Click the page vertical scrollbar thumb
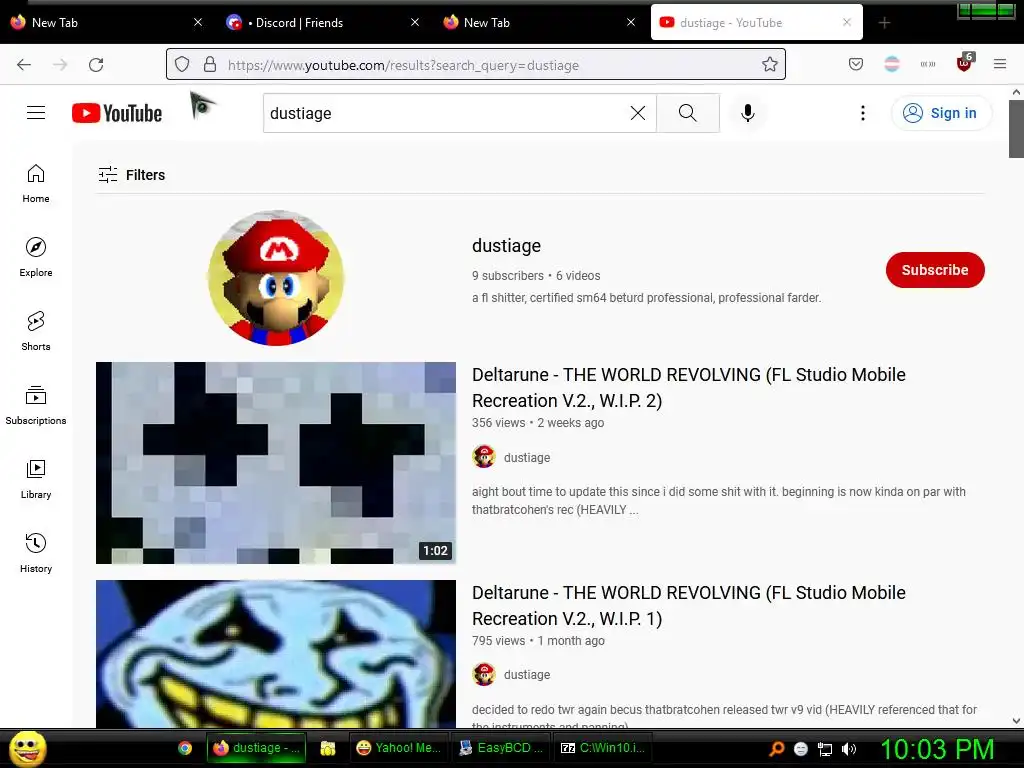Viewport: 1024px width, 768px height. [x=1016, y=129]
